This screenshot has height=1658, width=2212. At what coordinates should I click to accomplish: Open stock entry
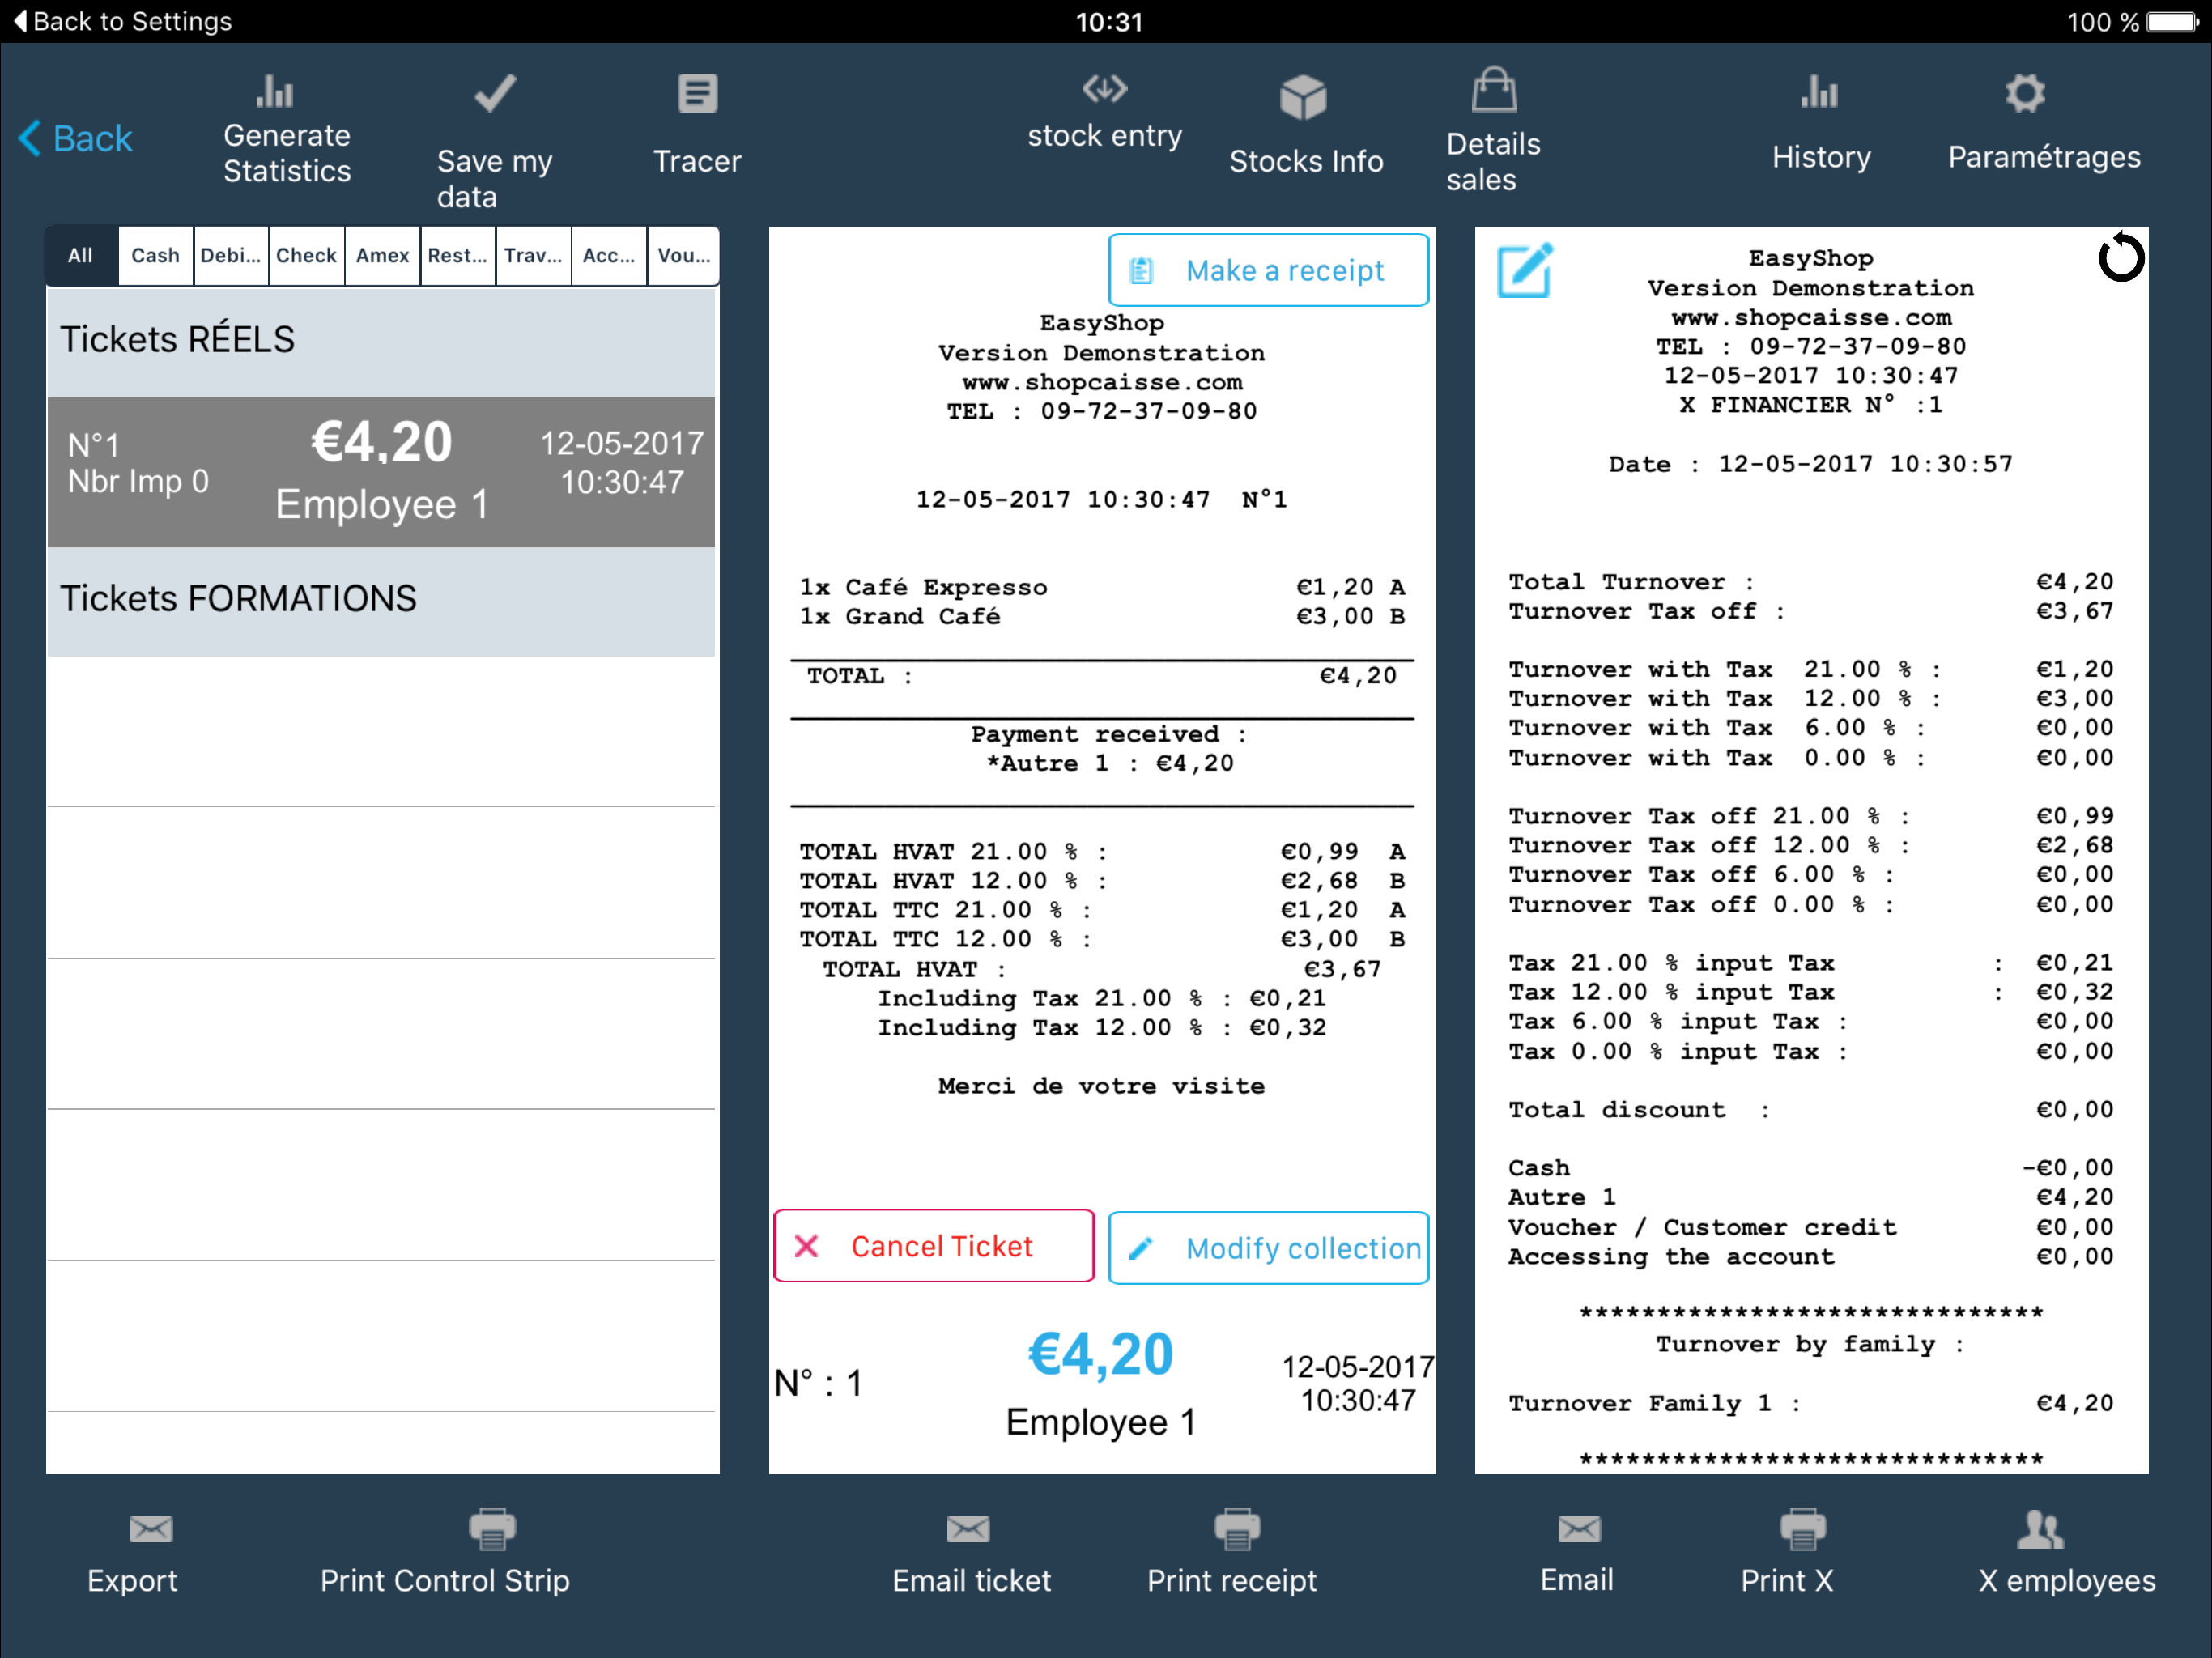[x=1104, y=112]
